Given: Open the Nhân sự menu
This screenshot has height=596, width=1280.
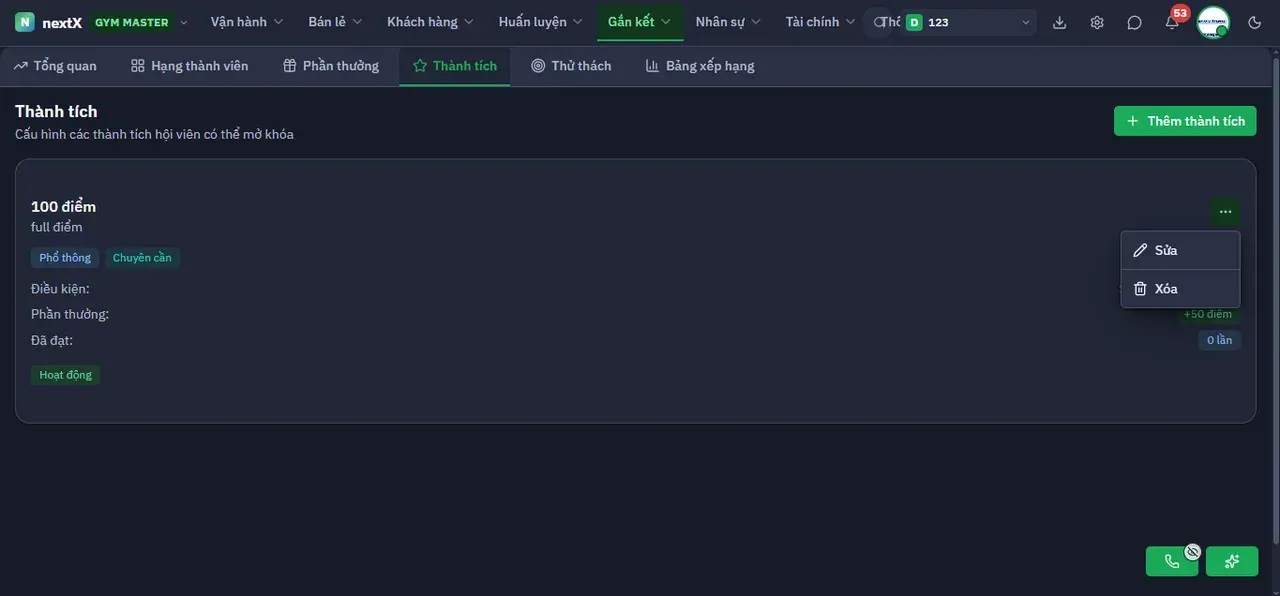Looking at the screenshot, I should (x=728, y=22).
